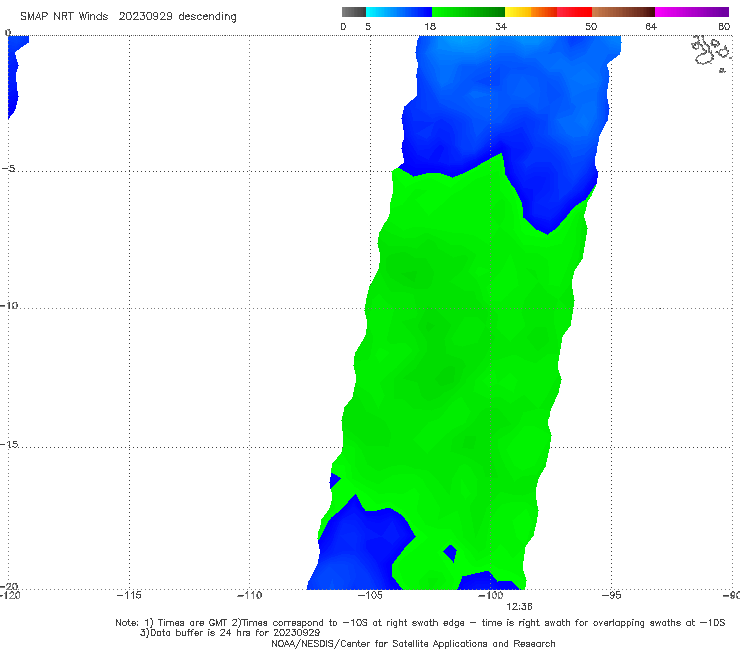
Task: Click the color bar label '50'
Action: click(591, 27)
